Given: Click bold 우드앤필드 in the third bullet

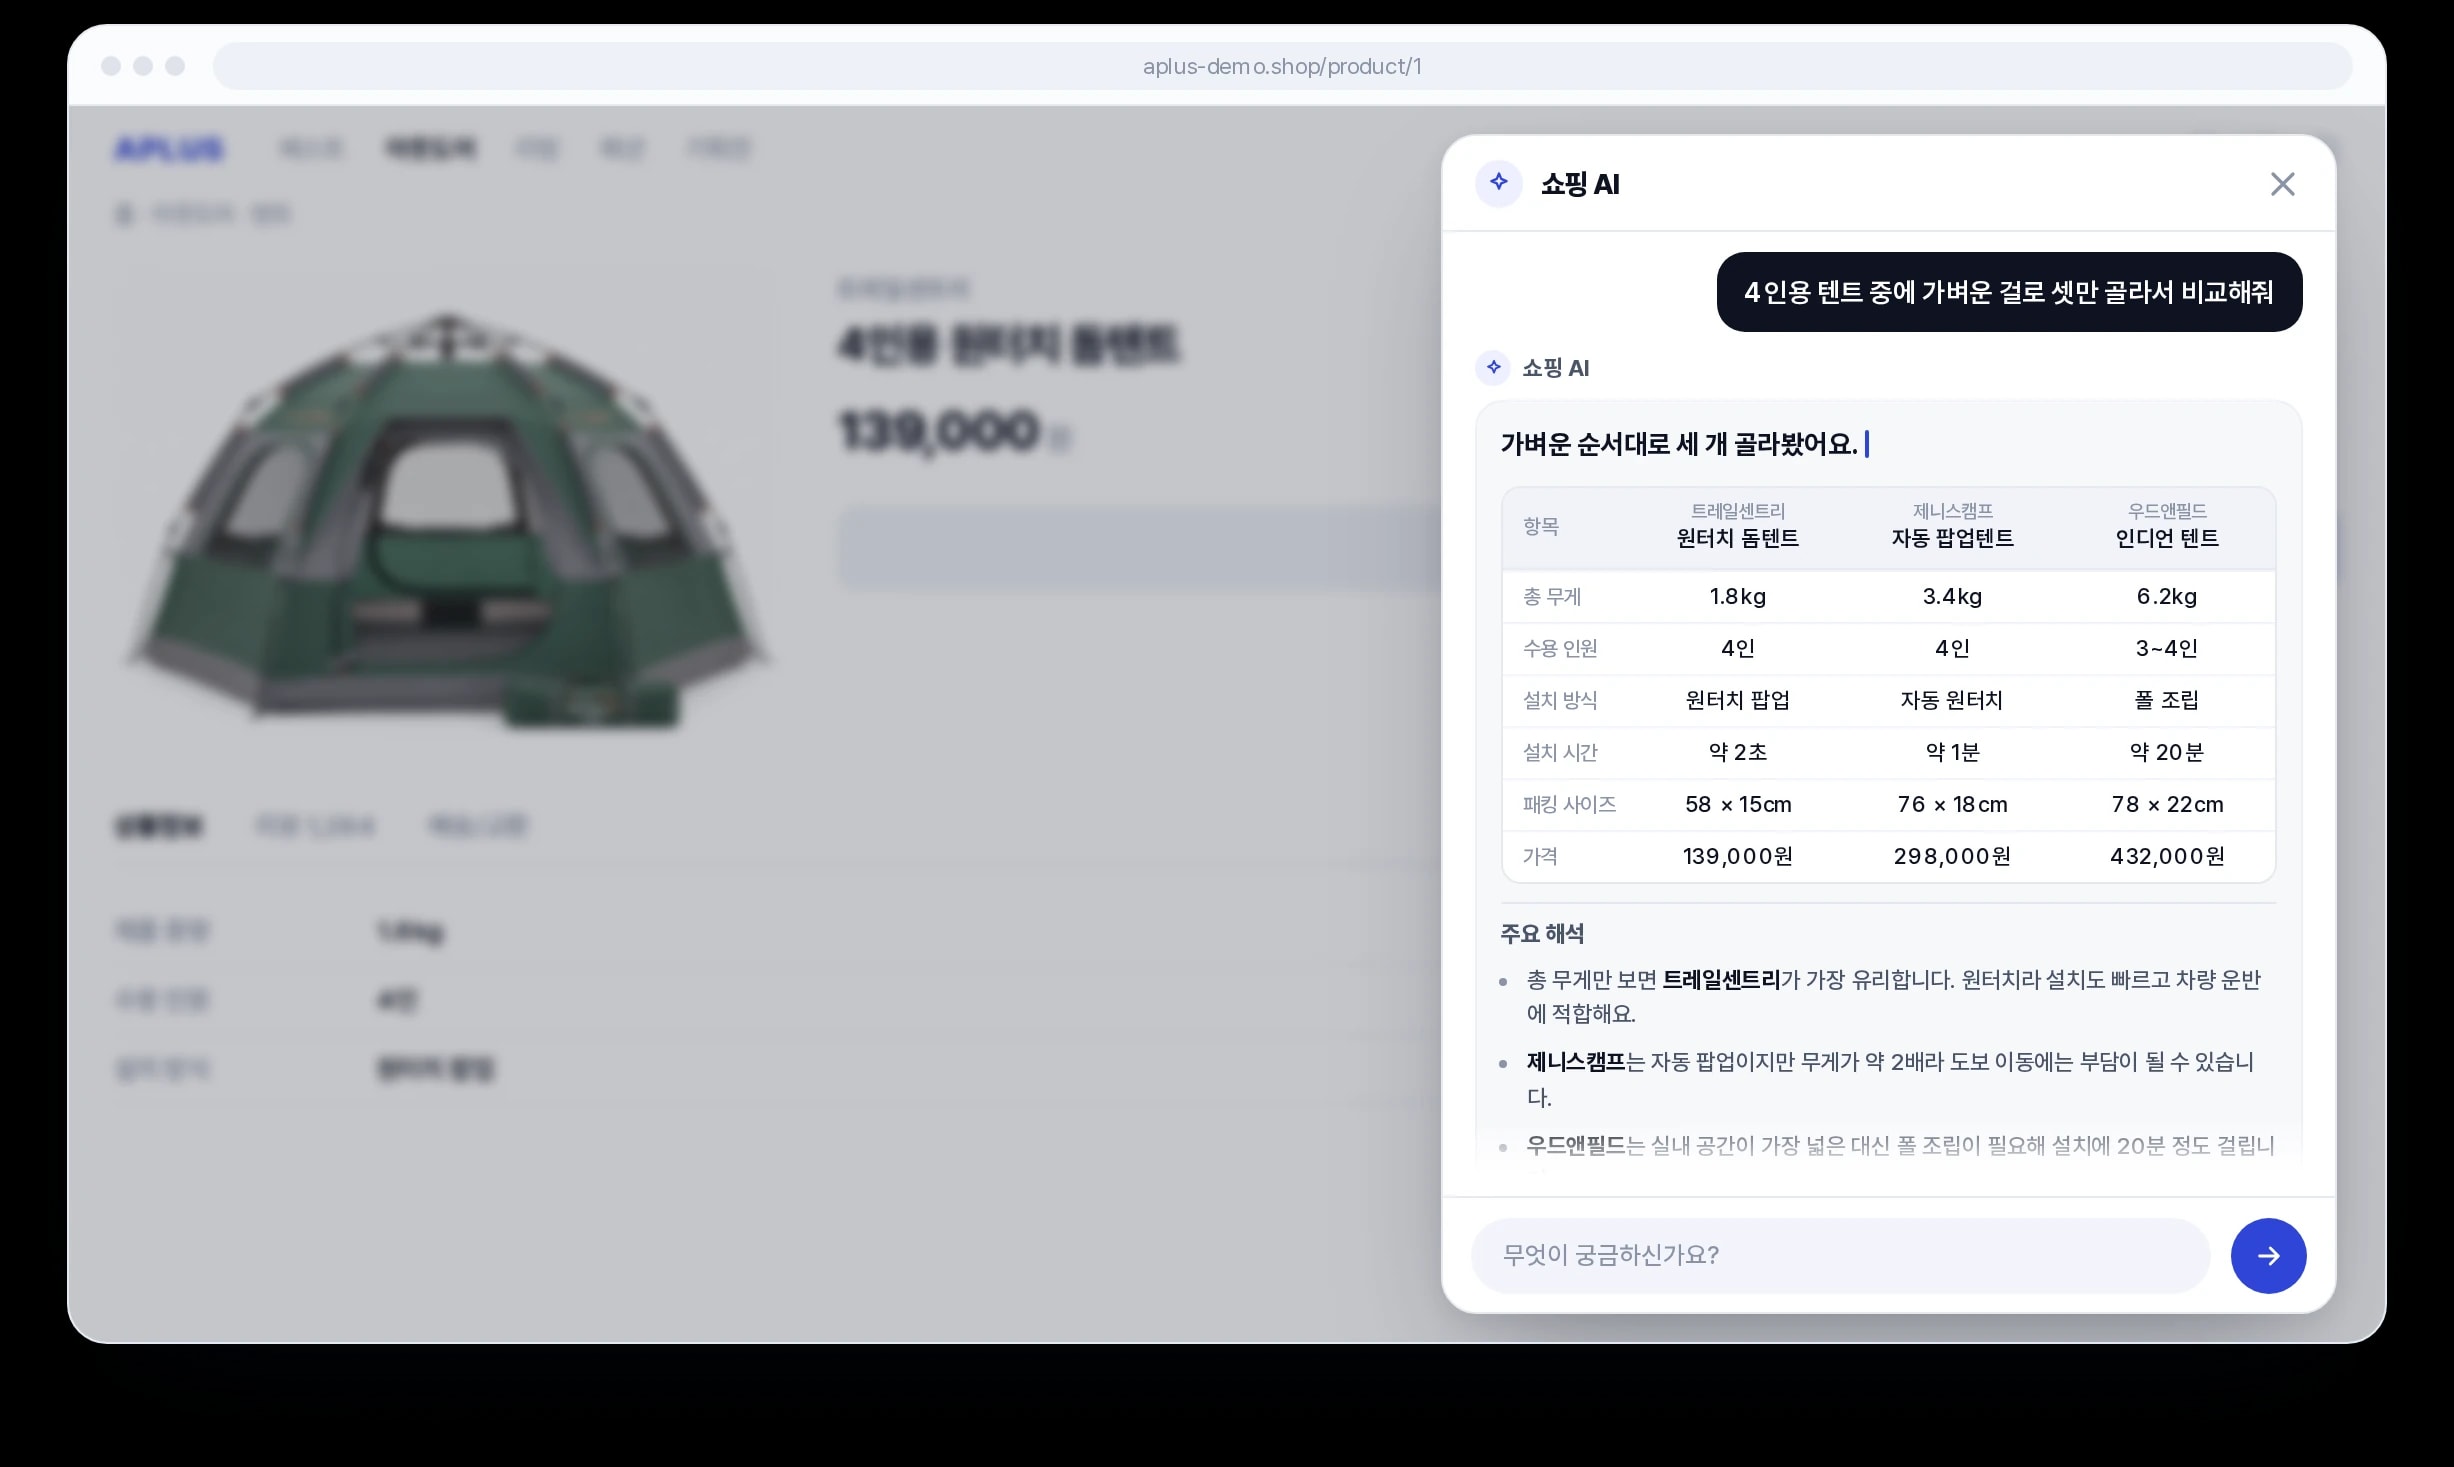Looking at the screenshot, I should (x=1576, y=1146).
